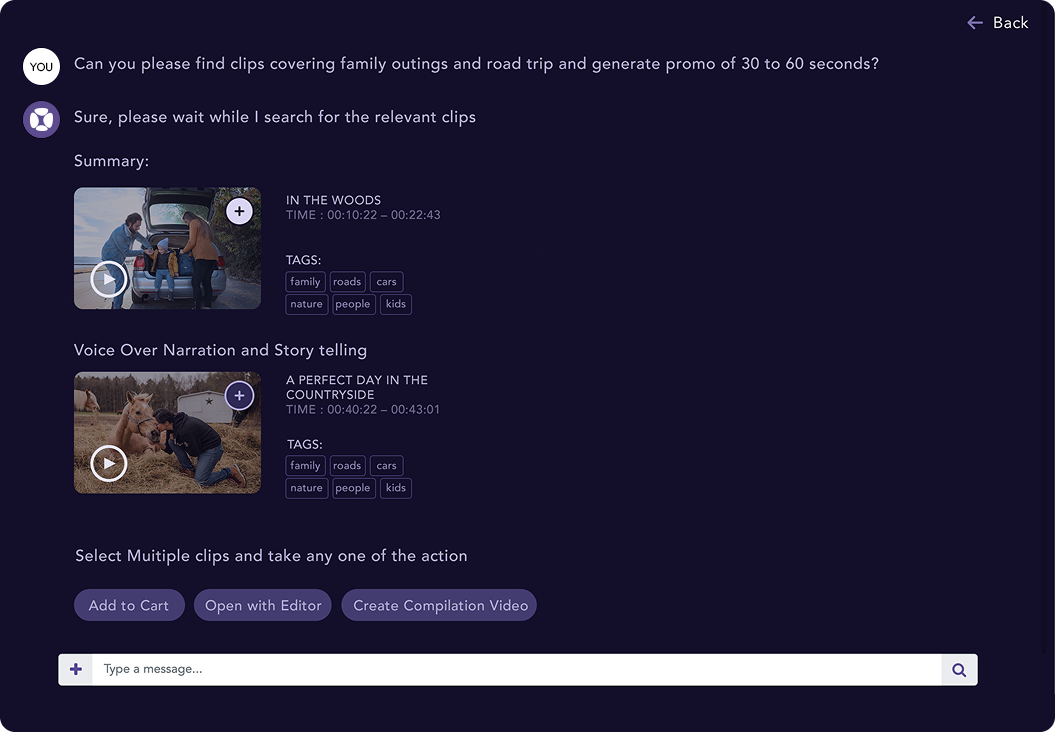The height and width of the screenshot is (732, 1055).
Task: Click the assistant bot avatar icon
Action: click(42, 120)
